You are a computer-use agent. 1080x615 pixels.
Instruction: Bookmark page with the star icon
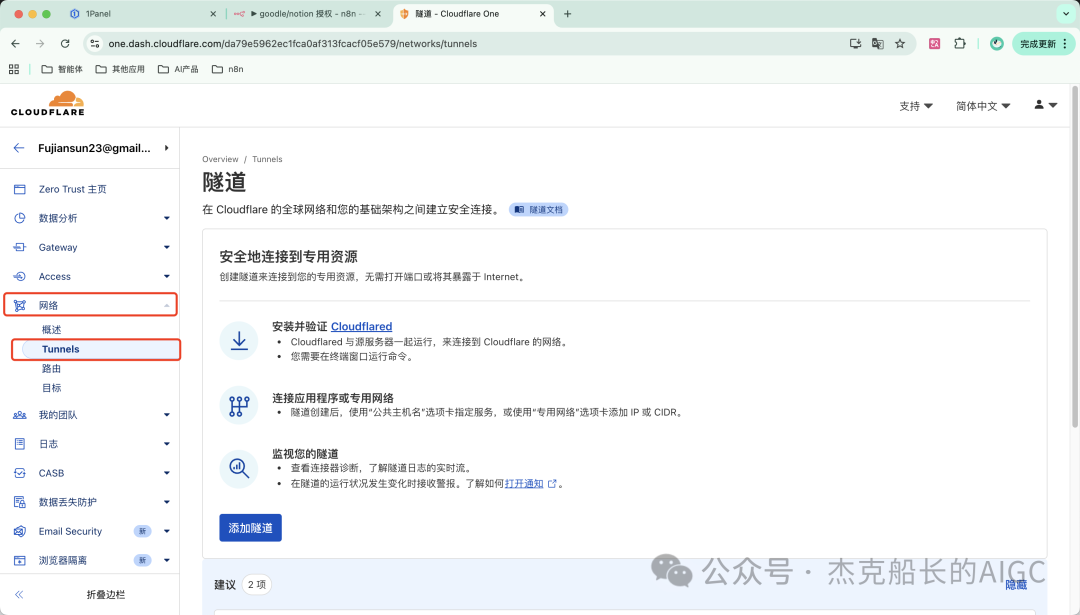tap(900, 43)
